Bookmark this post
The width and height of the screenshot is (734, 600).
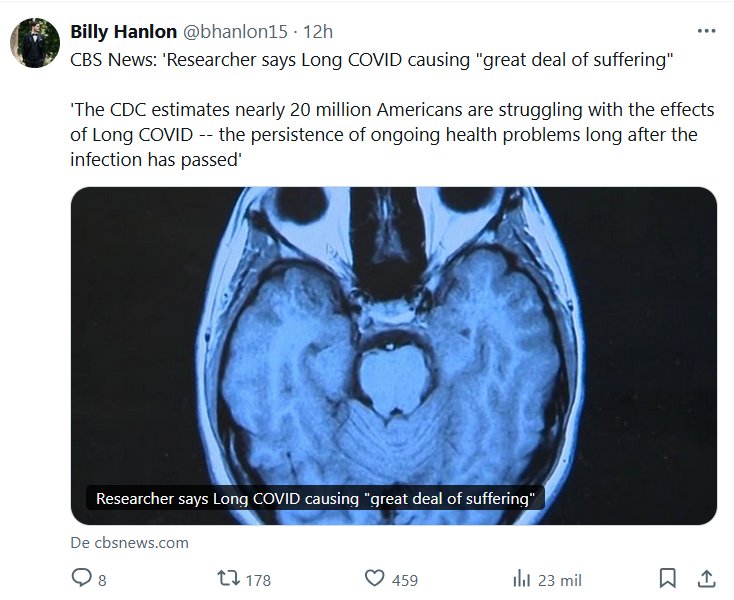668,578
